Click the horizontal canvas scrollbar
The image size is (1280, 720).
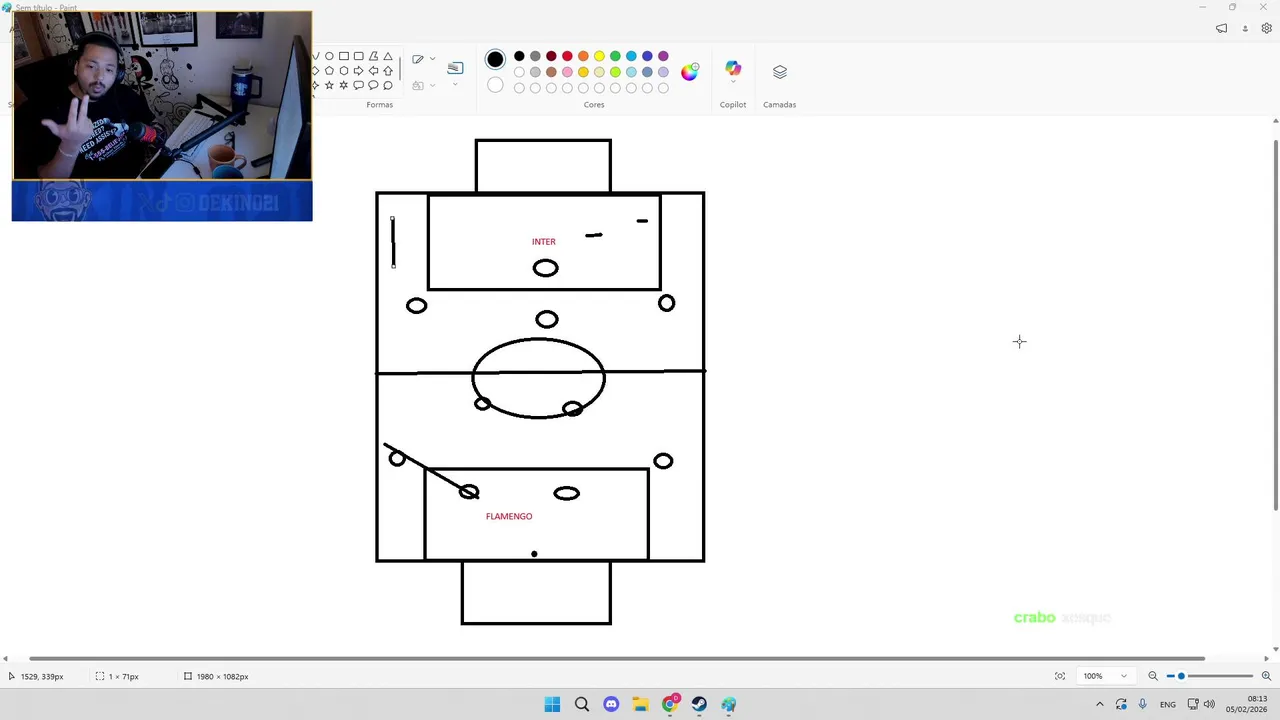coord(617,658)
